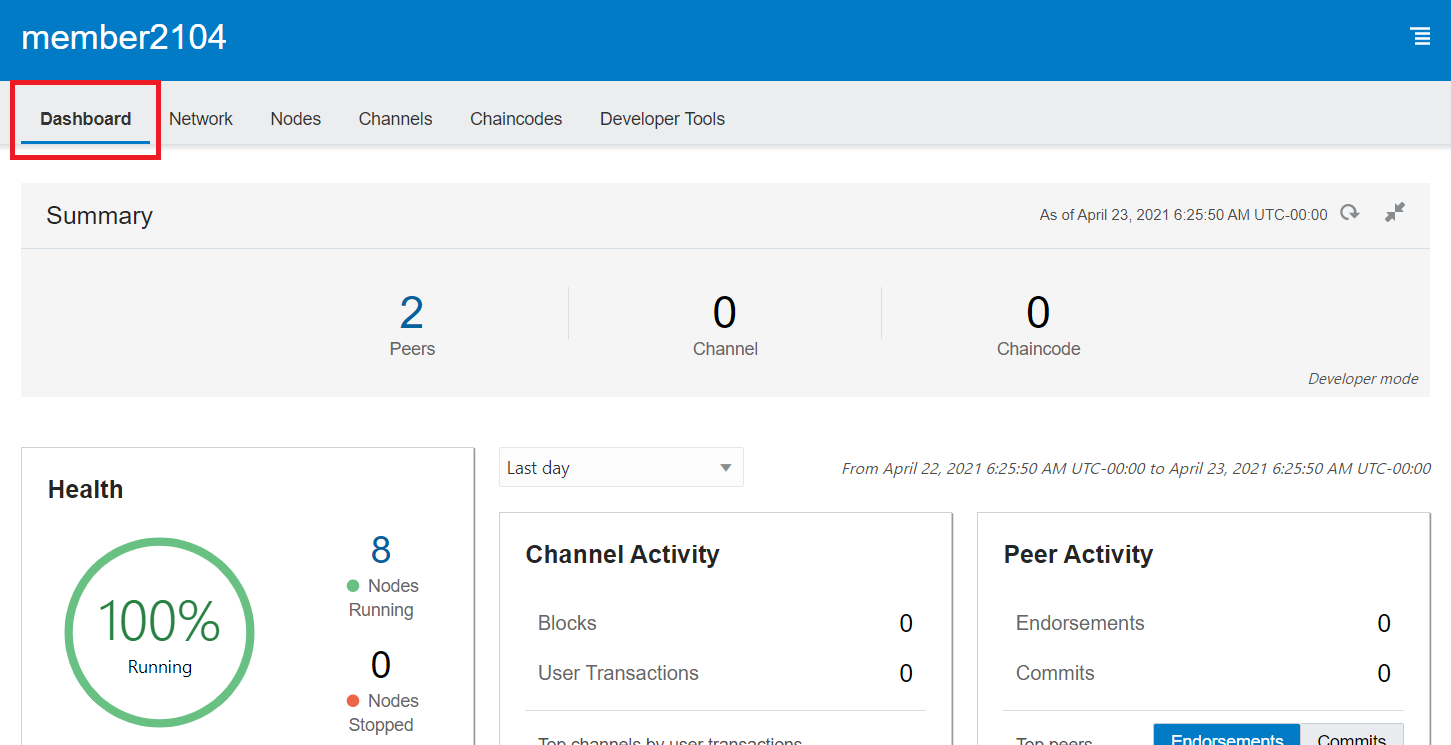Select the Channels tab

pyautogui.click(x=395, y=118)
